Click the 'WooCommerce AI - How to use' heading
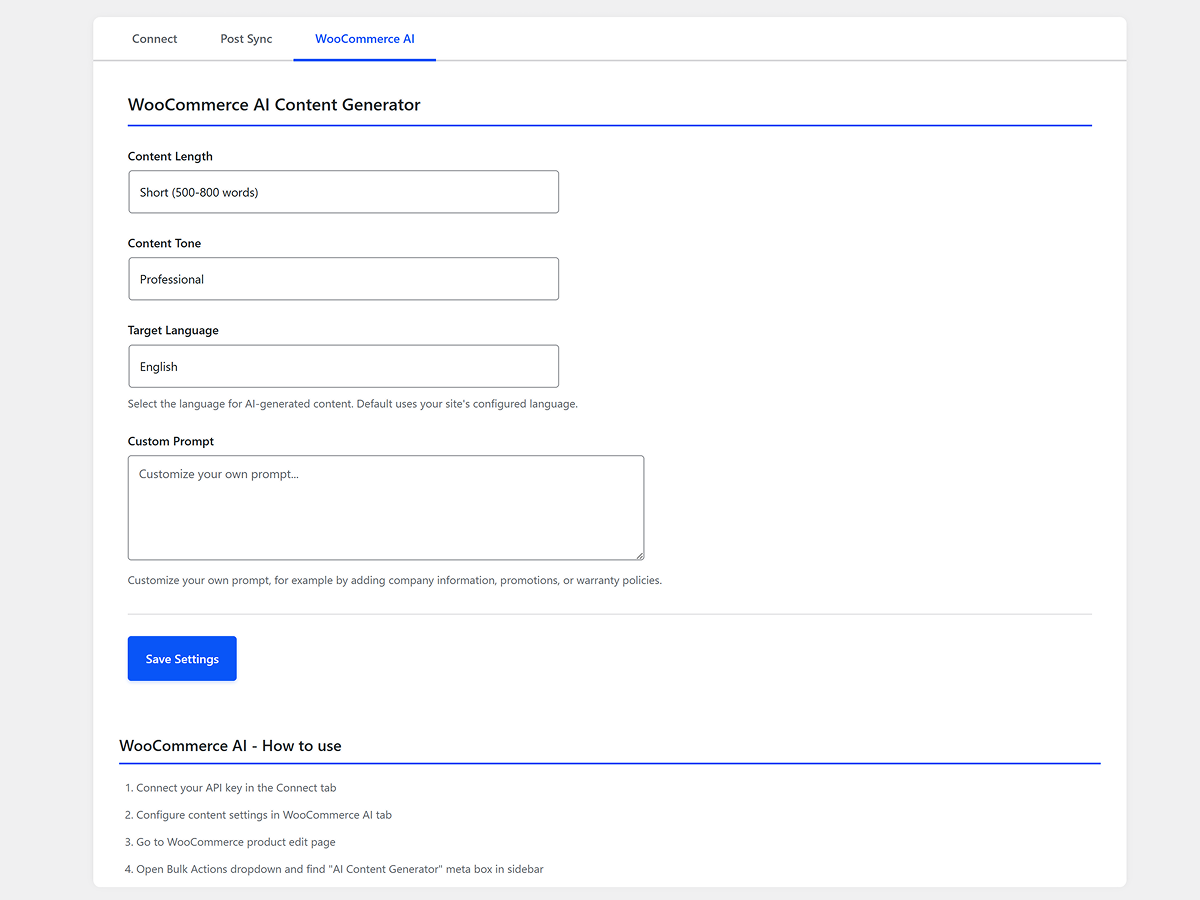Screen dimensions: 1200x900 [230, 746]
